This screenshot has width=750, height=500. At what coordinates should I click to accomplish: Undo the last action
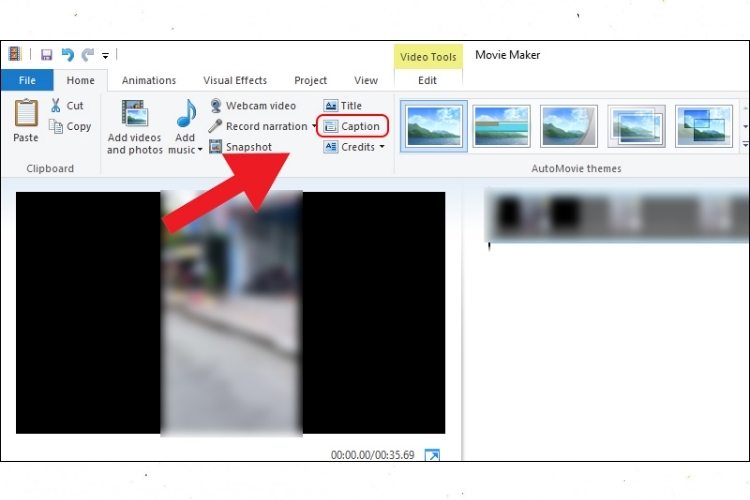67,55
